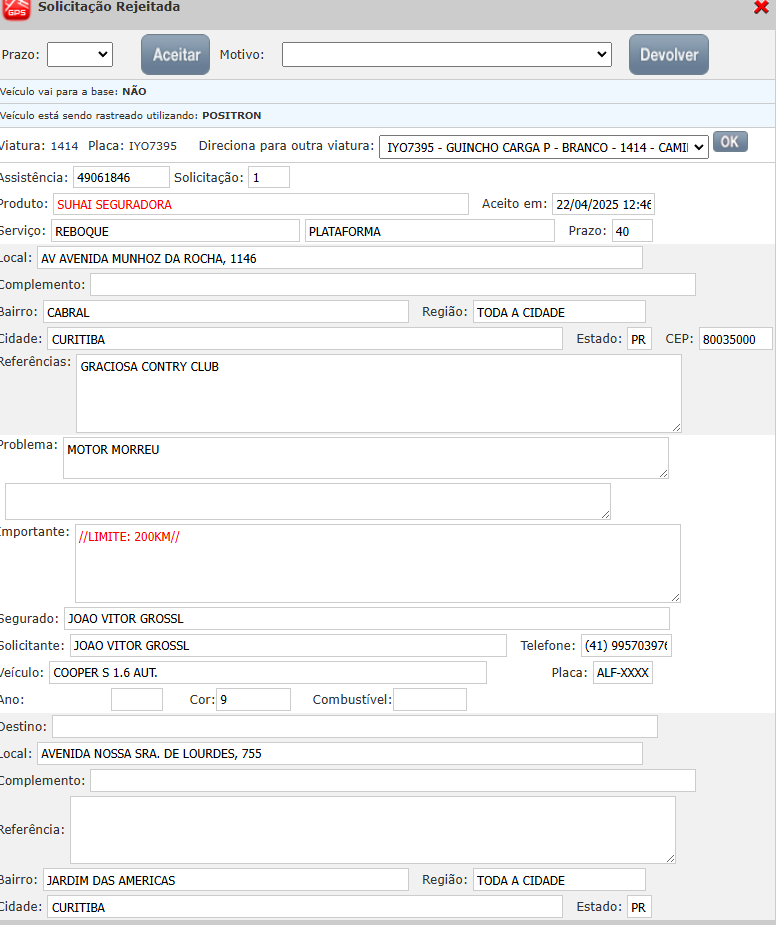Click the resize grip of Referências textarea
The image size is (777, 925).
[x=676, y=427]
